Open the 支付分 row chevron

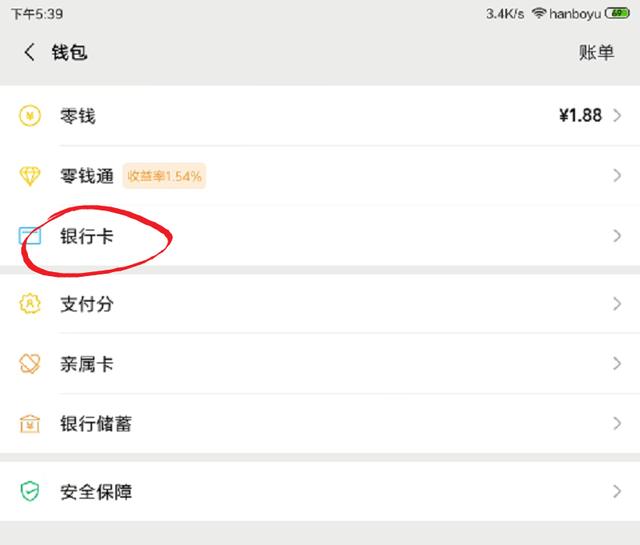[x=617, y=304]
